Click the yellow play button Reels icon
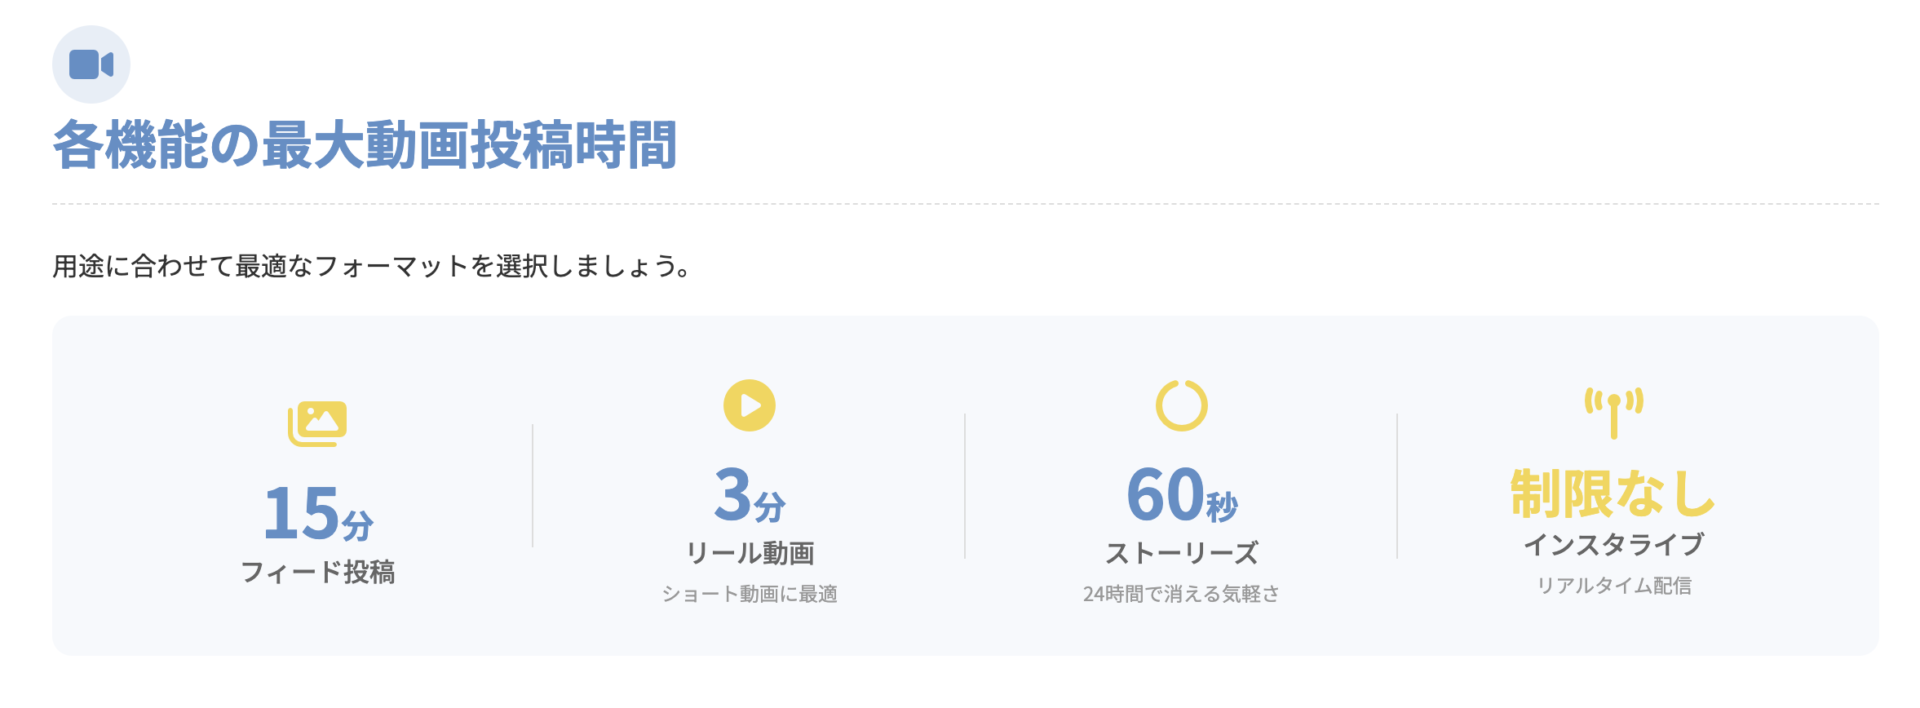 click(749, 405)
